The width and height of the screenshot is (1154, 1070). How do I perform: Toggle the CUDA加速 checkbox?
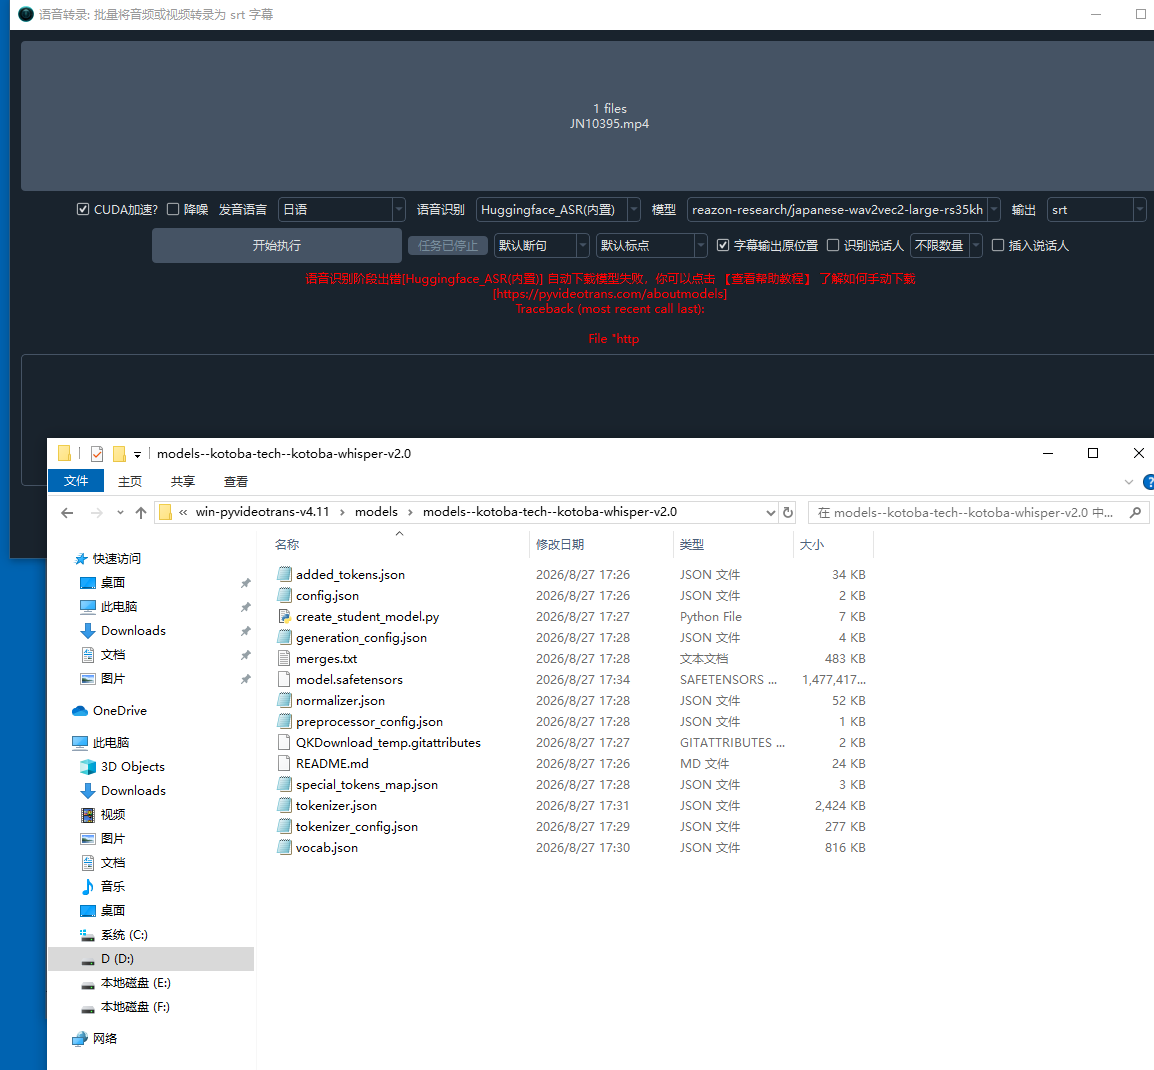click(83, 210)
